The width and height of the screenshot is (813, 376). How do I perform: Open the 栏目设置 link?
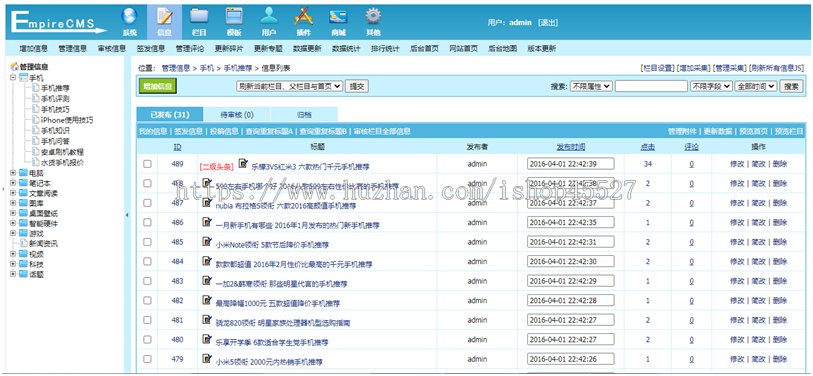point(657,68)
